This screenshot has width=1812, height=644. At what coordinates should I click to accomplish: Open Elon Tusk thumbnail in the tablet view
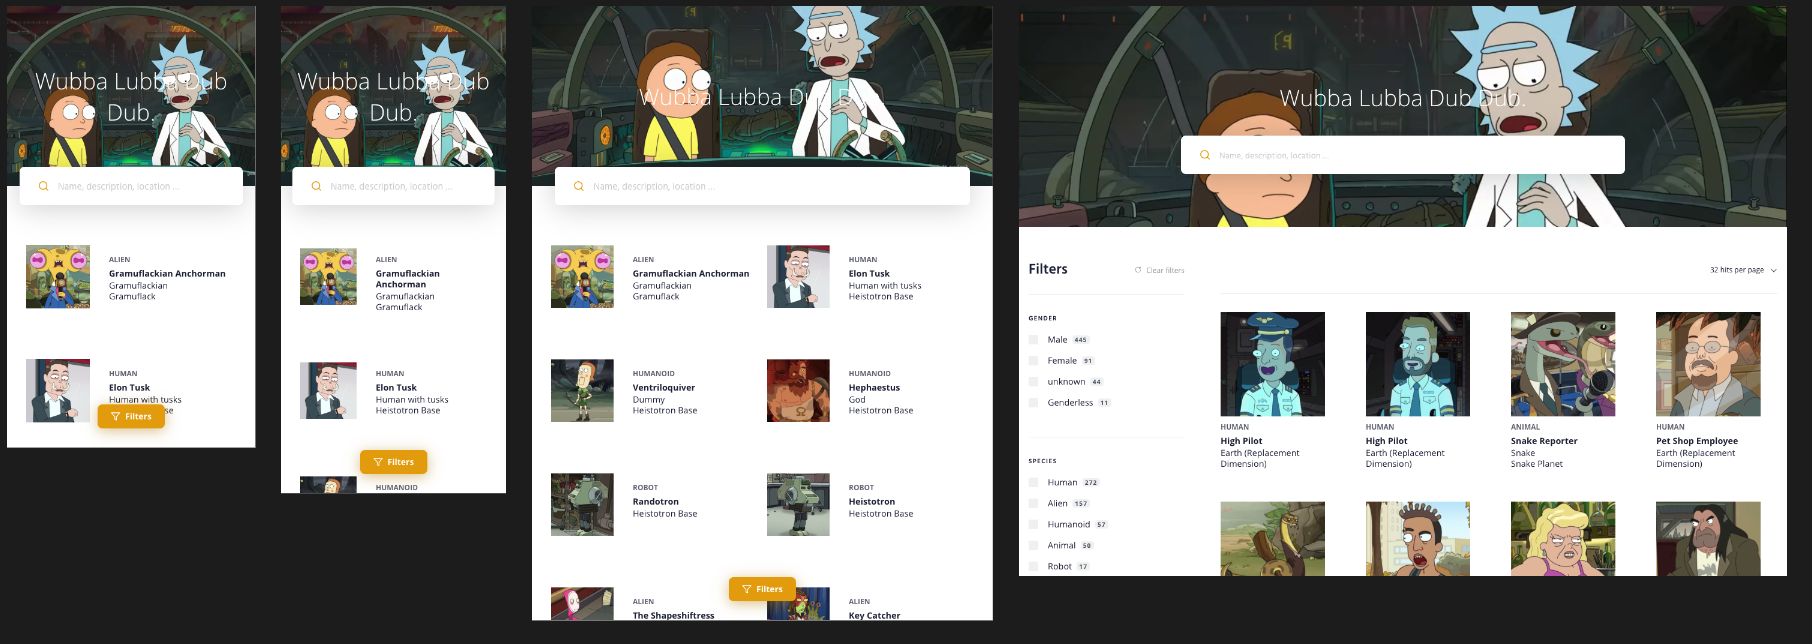pyautogui.click(x=798, y=277)
